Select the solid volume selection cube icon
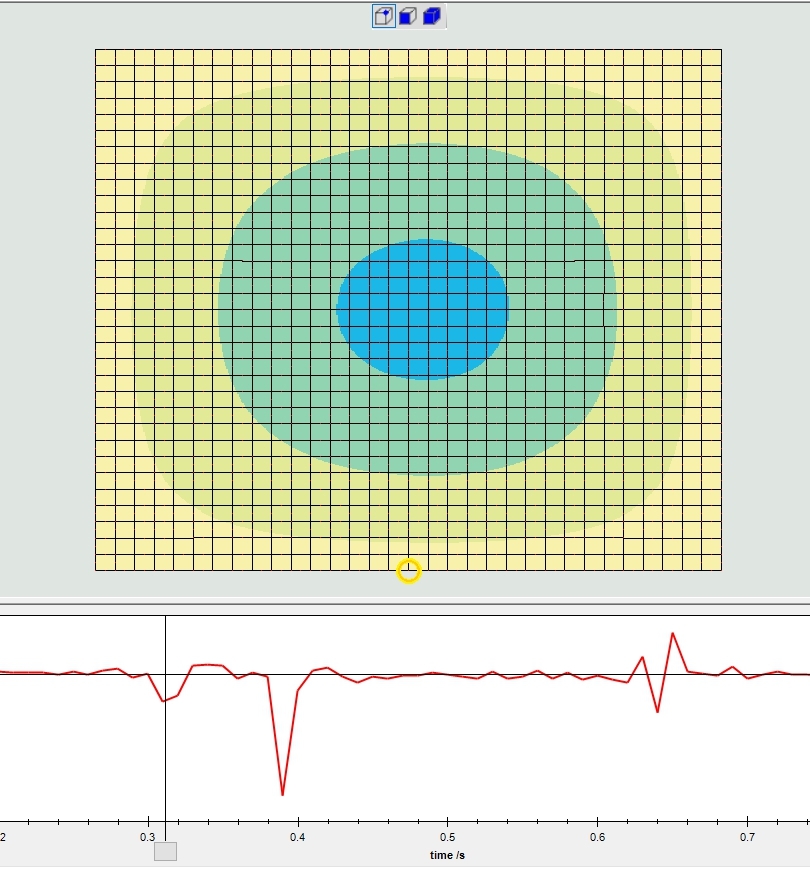 pyautogui.click(x=432, y=16)
